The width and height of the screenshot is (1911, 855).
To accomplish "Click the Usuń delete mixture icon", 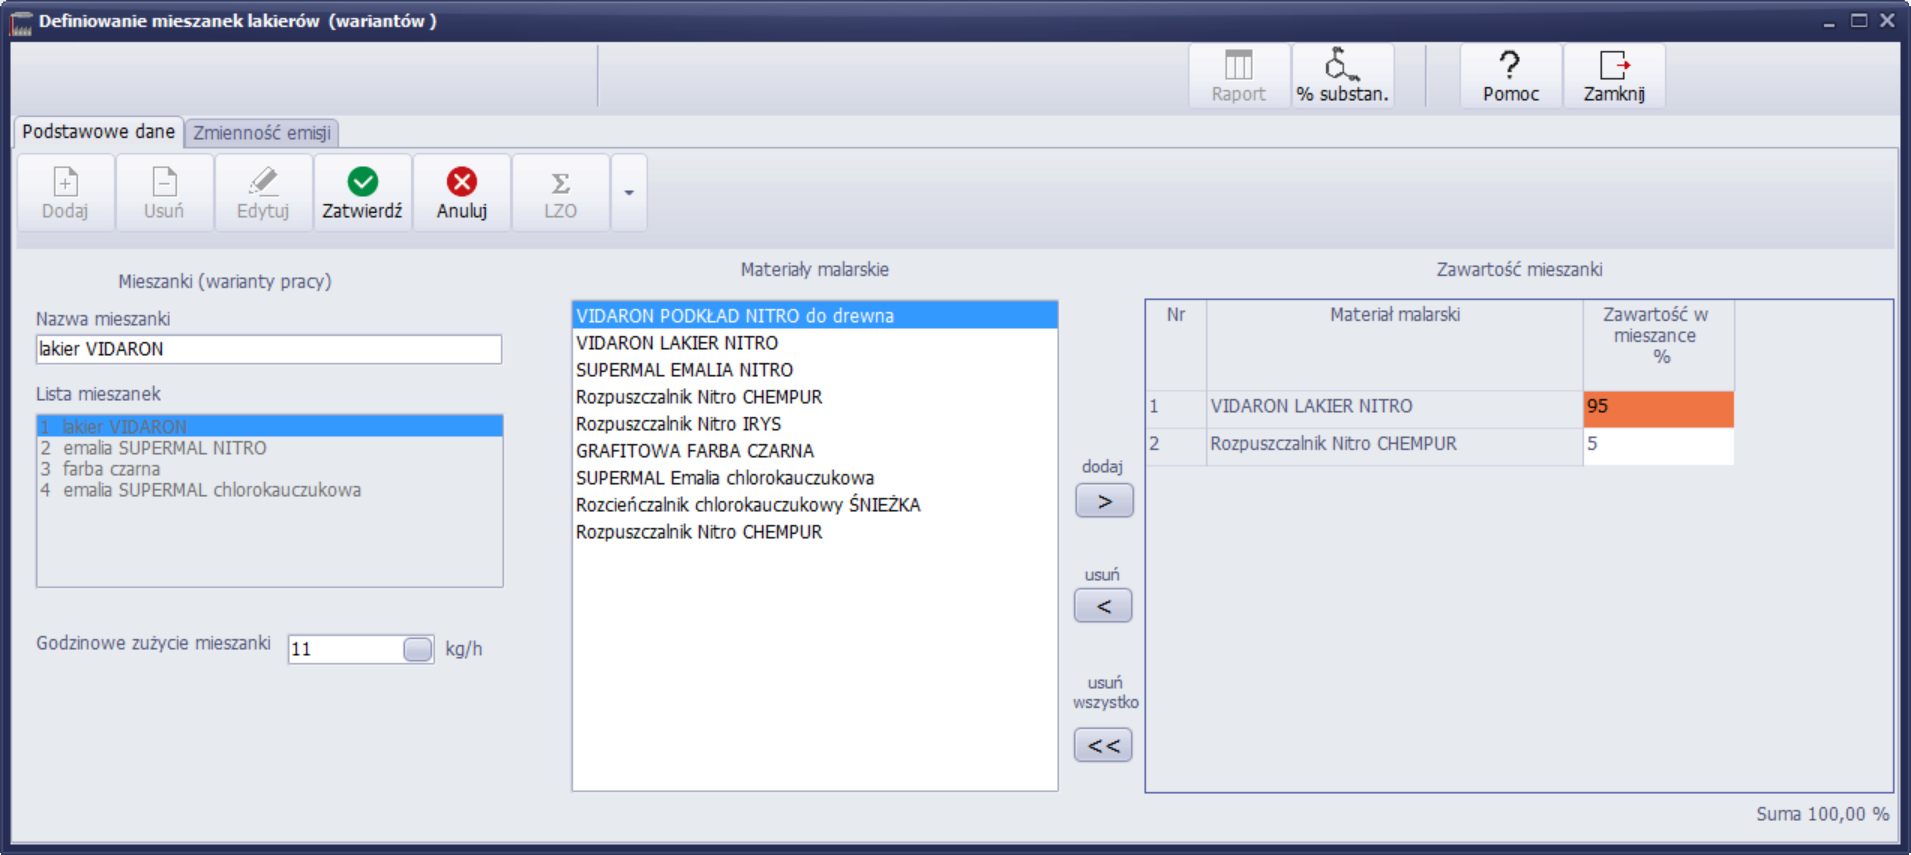I will click(x=164, y=193).
